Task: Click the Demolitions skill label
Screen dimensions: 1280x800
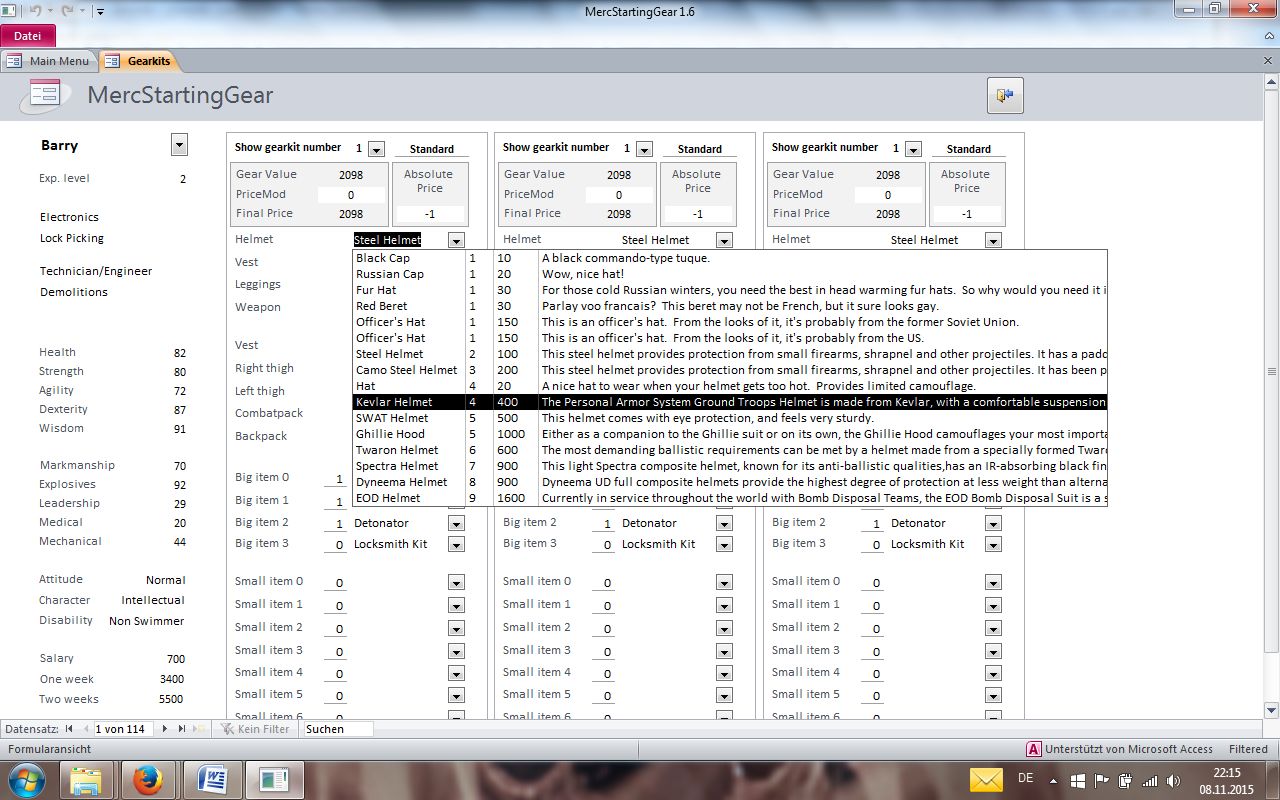Action: (74, 292)
